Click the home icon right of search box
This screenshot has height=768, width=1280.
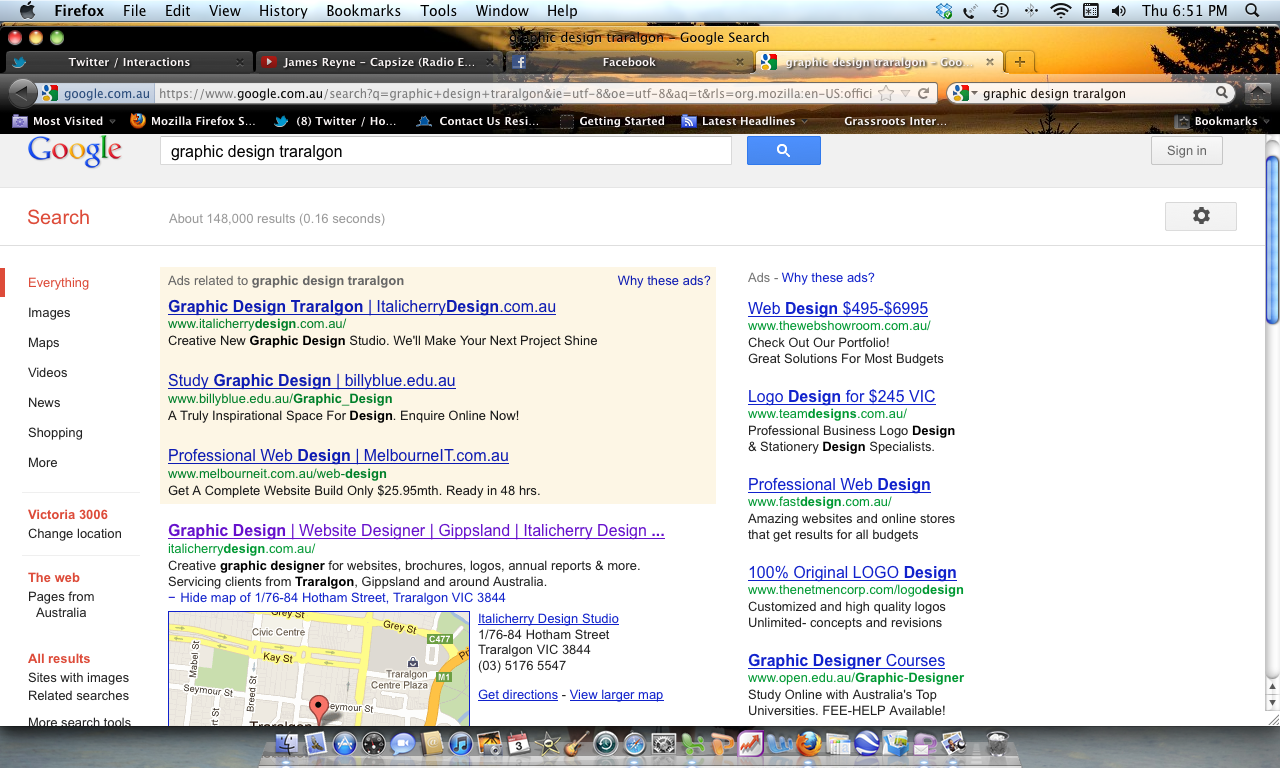pos(1258,93)
